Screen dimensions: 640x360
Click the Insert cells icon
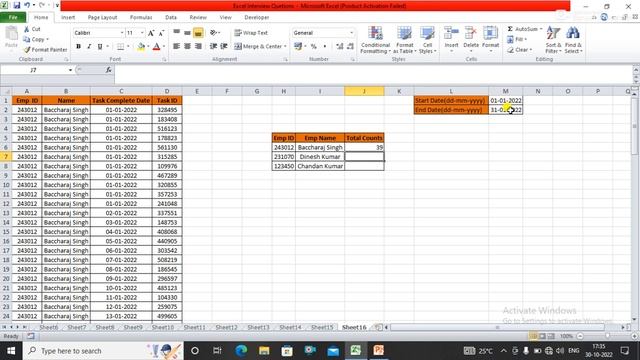(451, 33)
